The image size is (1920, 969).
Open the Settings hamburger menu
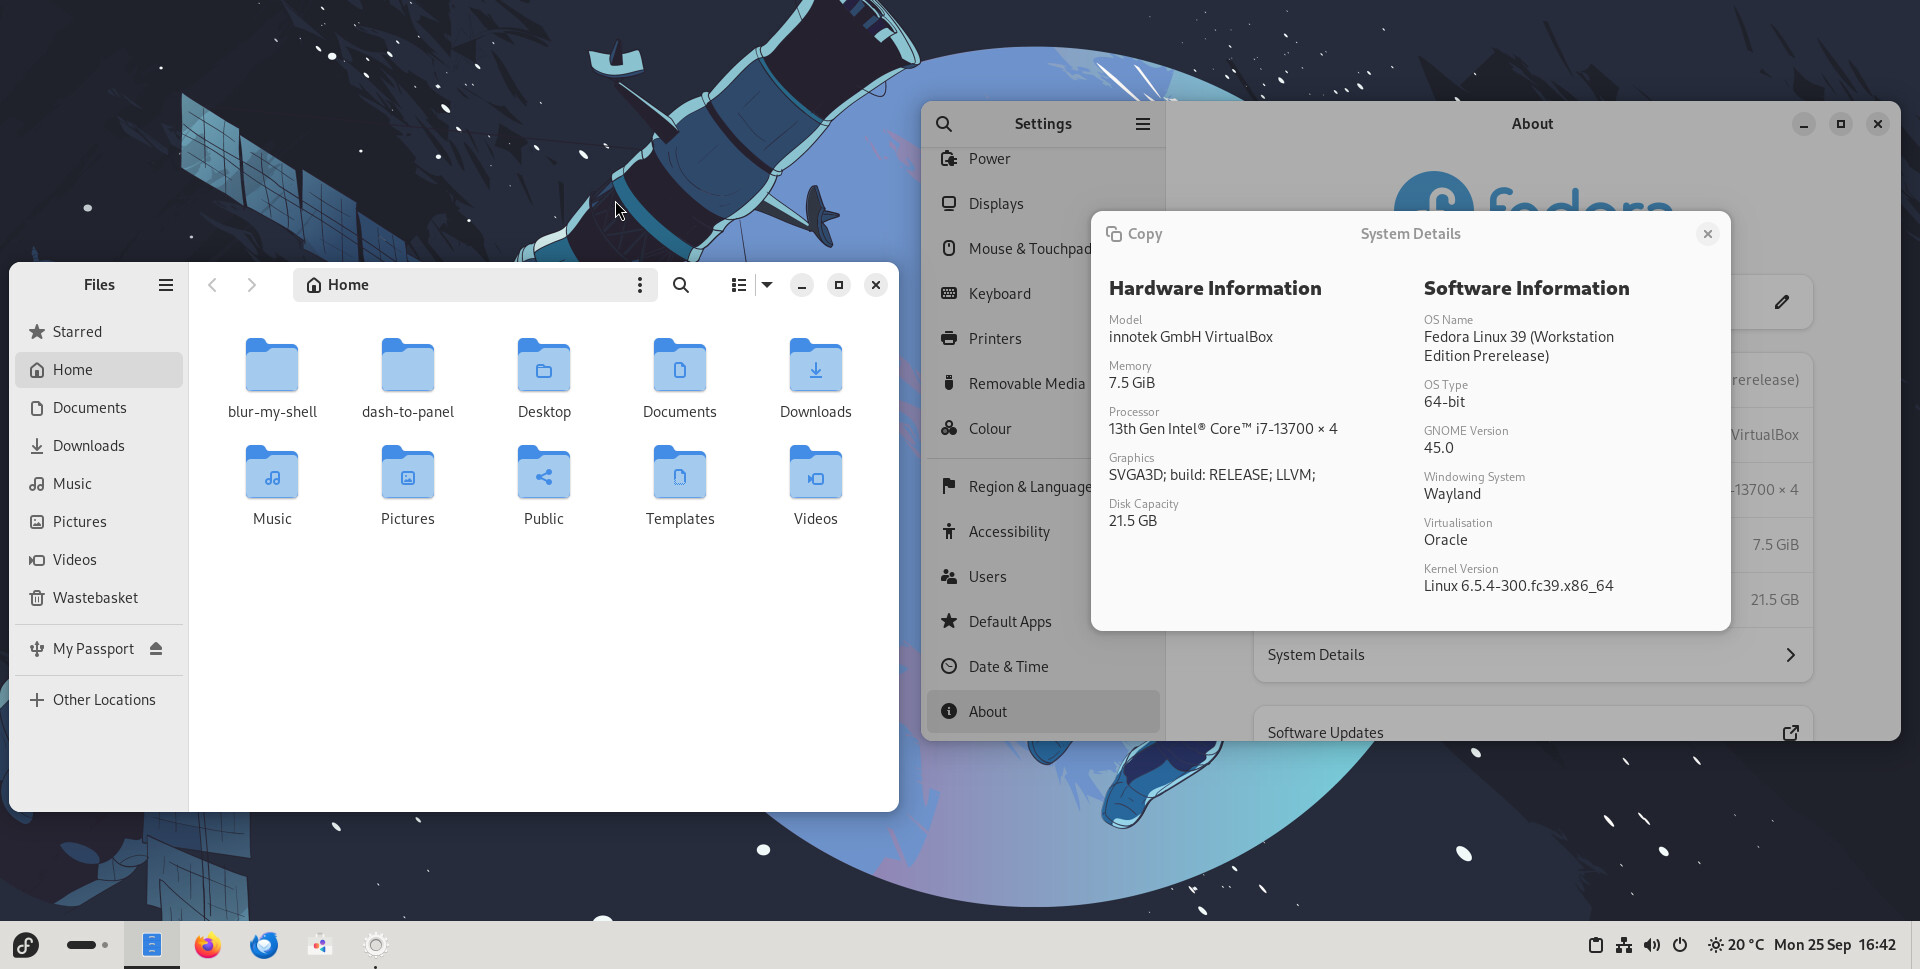(1143, 124)
